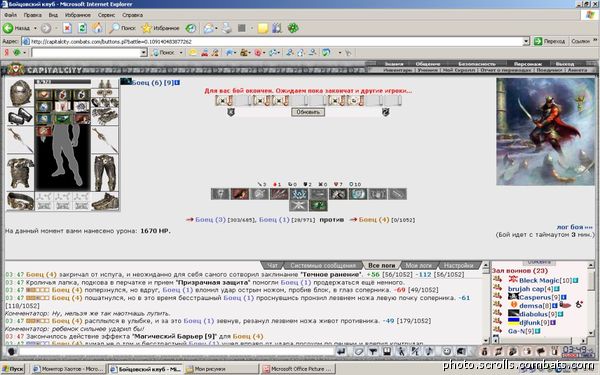The width and height of the screenshot is (600, 375).
Task: Switch to the Чат tab
Action: (272, 265)
